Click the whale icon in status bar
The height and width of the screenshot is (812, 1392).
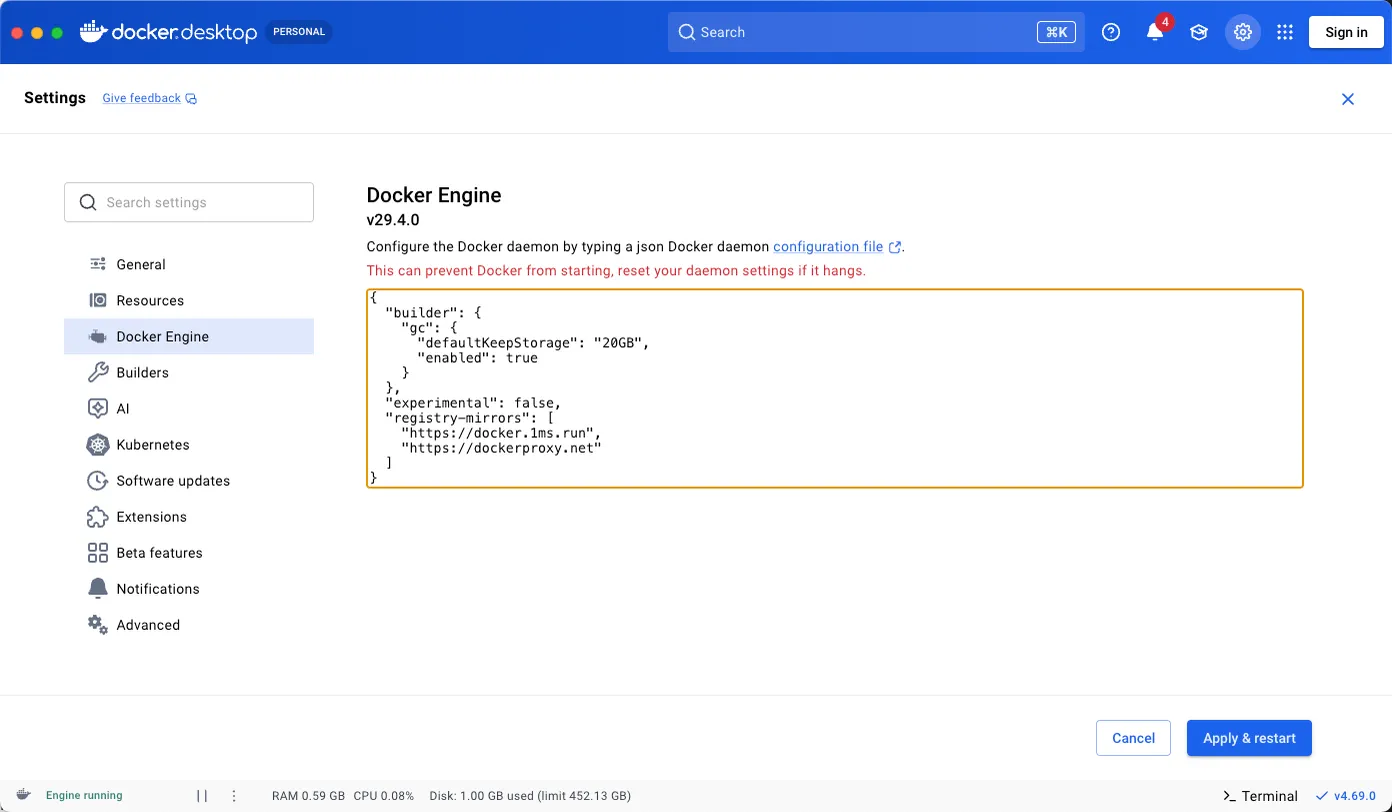pyautogui.click(x=24, y=796)
